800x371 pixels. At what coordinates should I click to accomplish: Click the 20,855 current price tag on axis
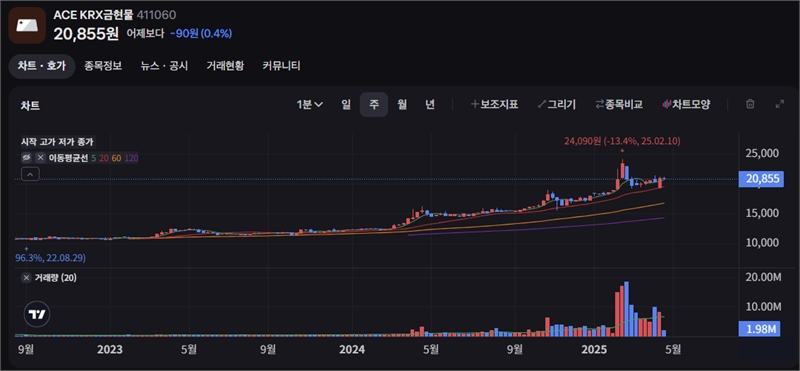pyautogui.click(x=761, y=179)
